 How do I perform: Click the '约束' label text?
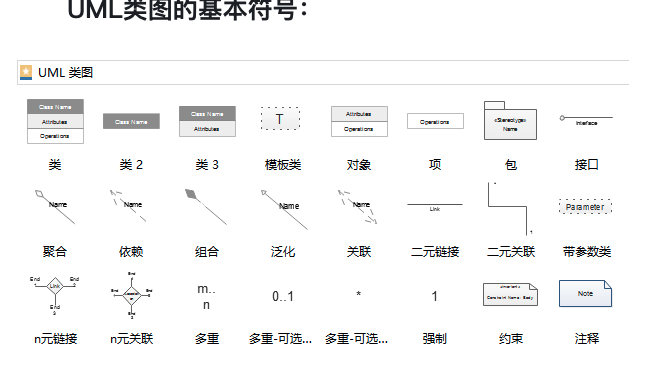point(511,339)
